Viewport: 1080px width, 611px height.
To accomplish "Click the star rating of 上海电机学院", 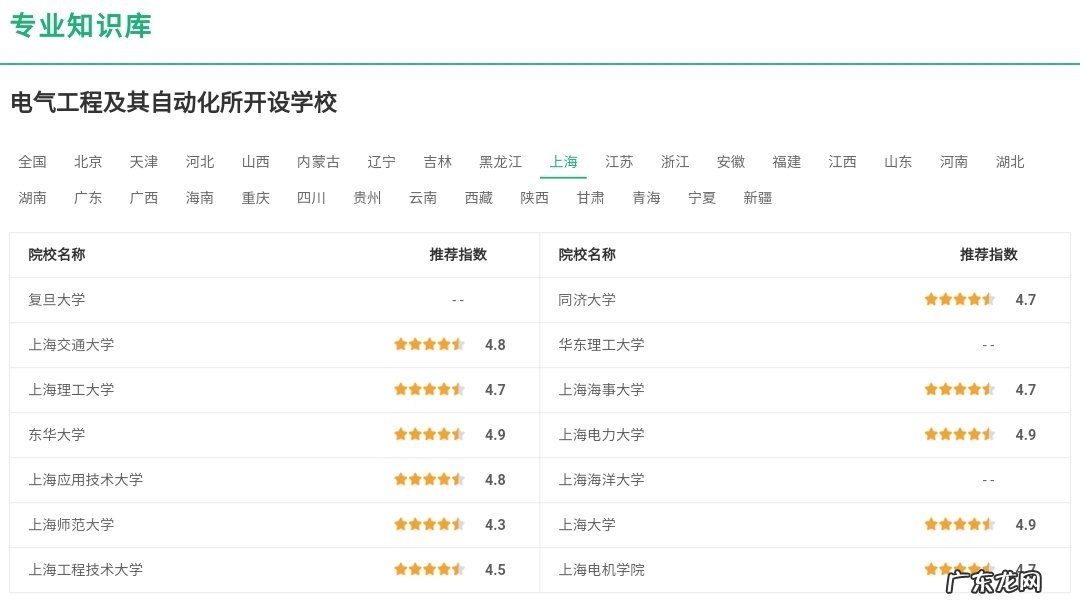I will tap(959, 568).
